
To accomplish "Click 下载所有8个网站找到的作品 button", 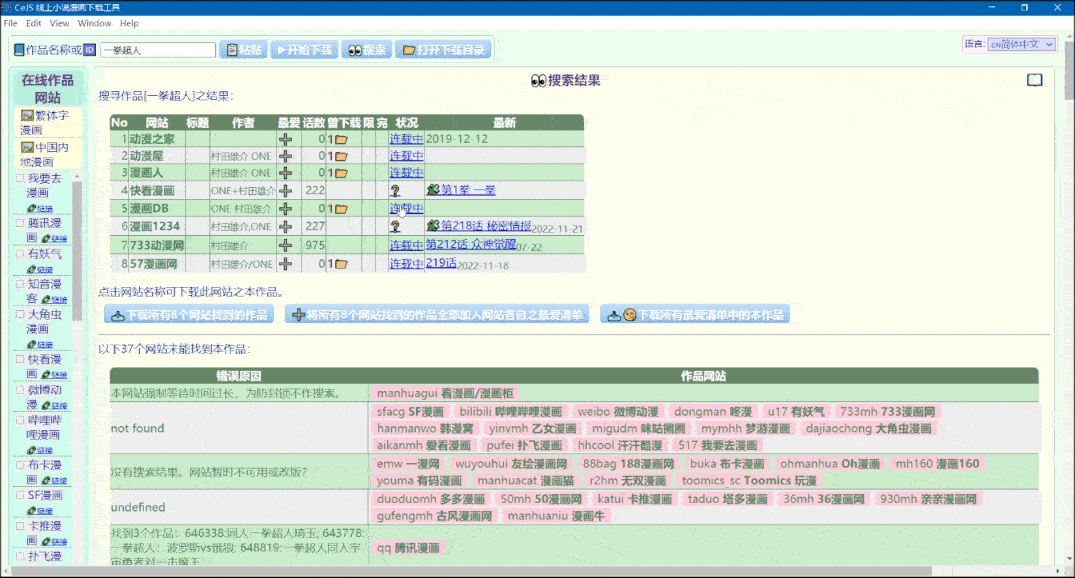I will (189, 315).
